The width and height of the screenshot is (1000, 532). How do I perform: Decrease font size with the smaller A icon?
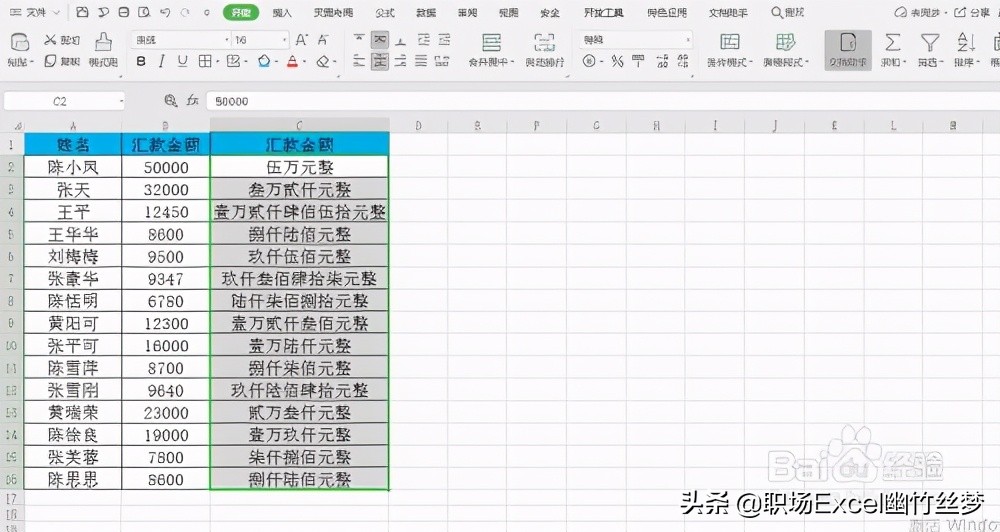click(323, 40)
